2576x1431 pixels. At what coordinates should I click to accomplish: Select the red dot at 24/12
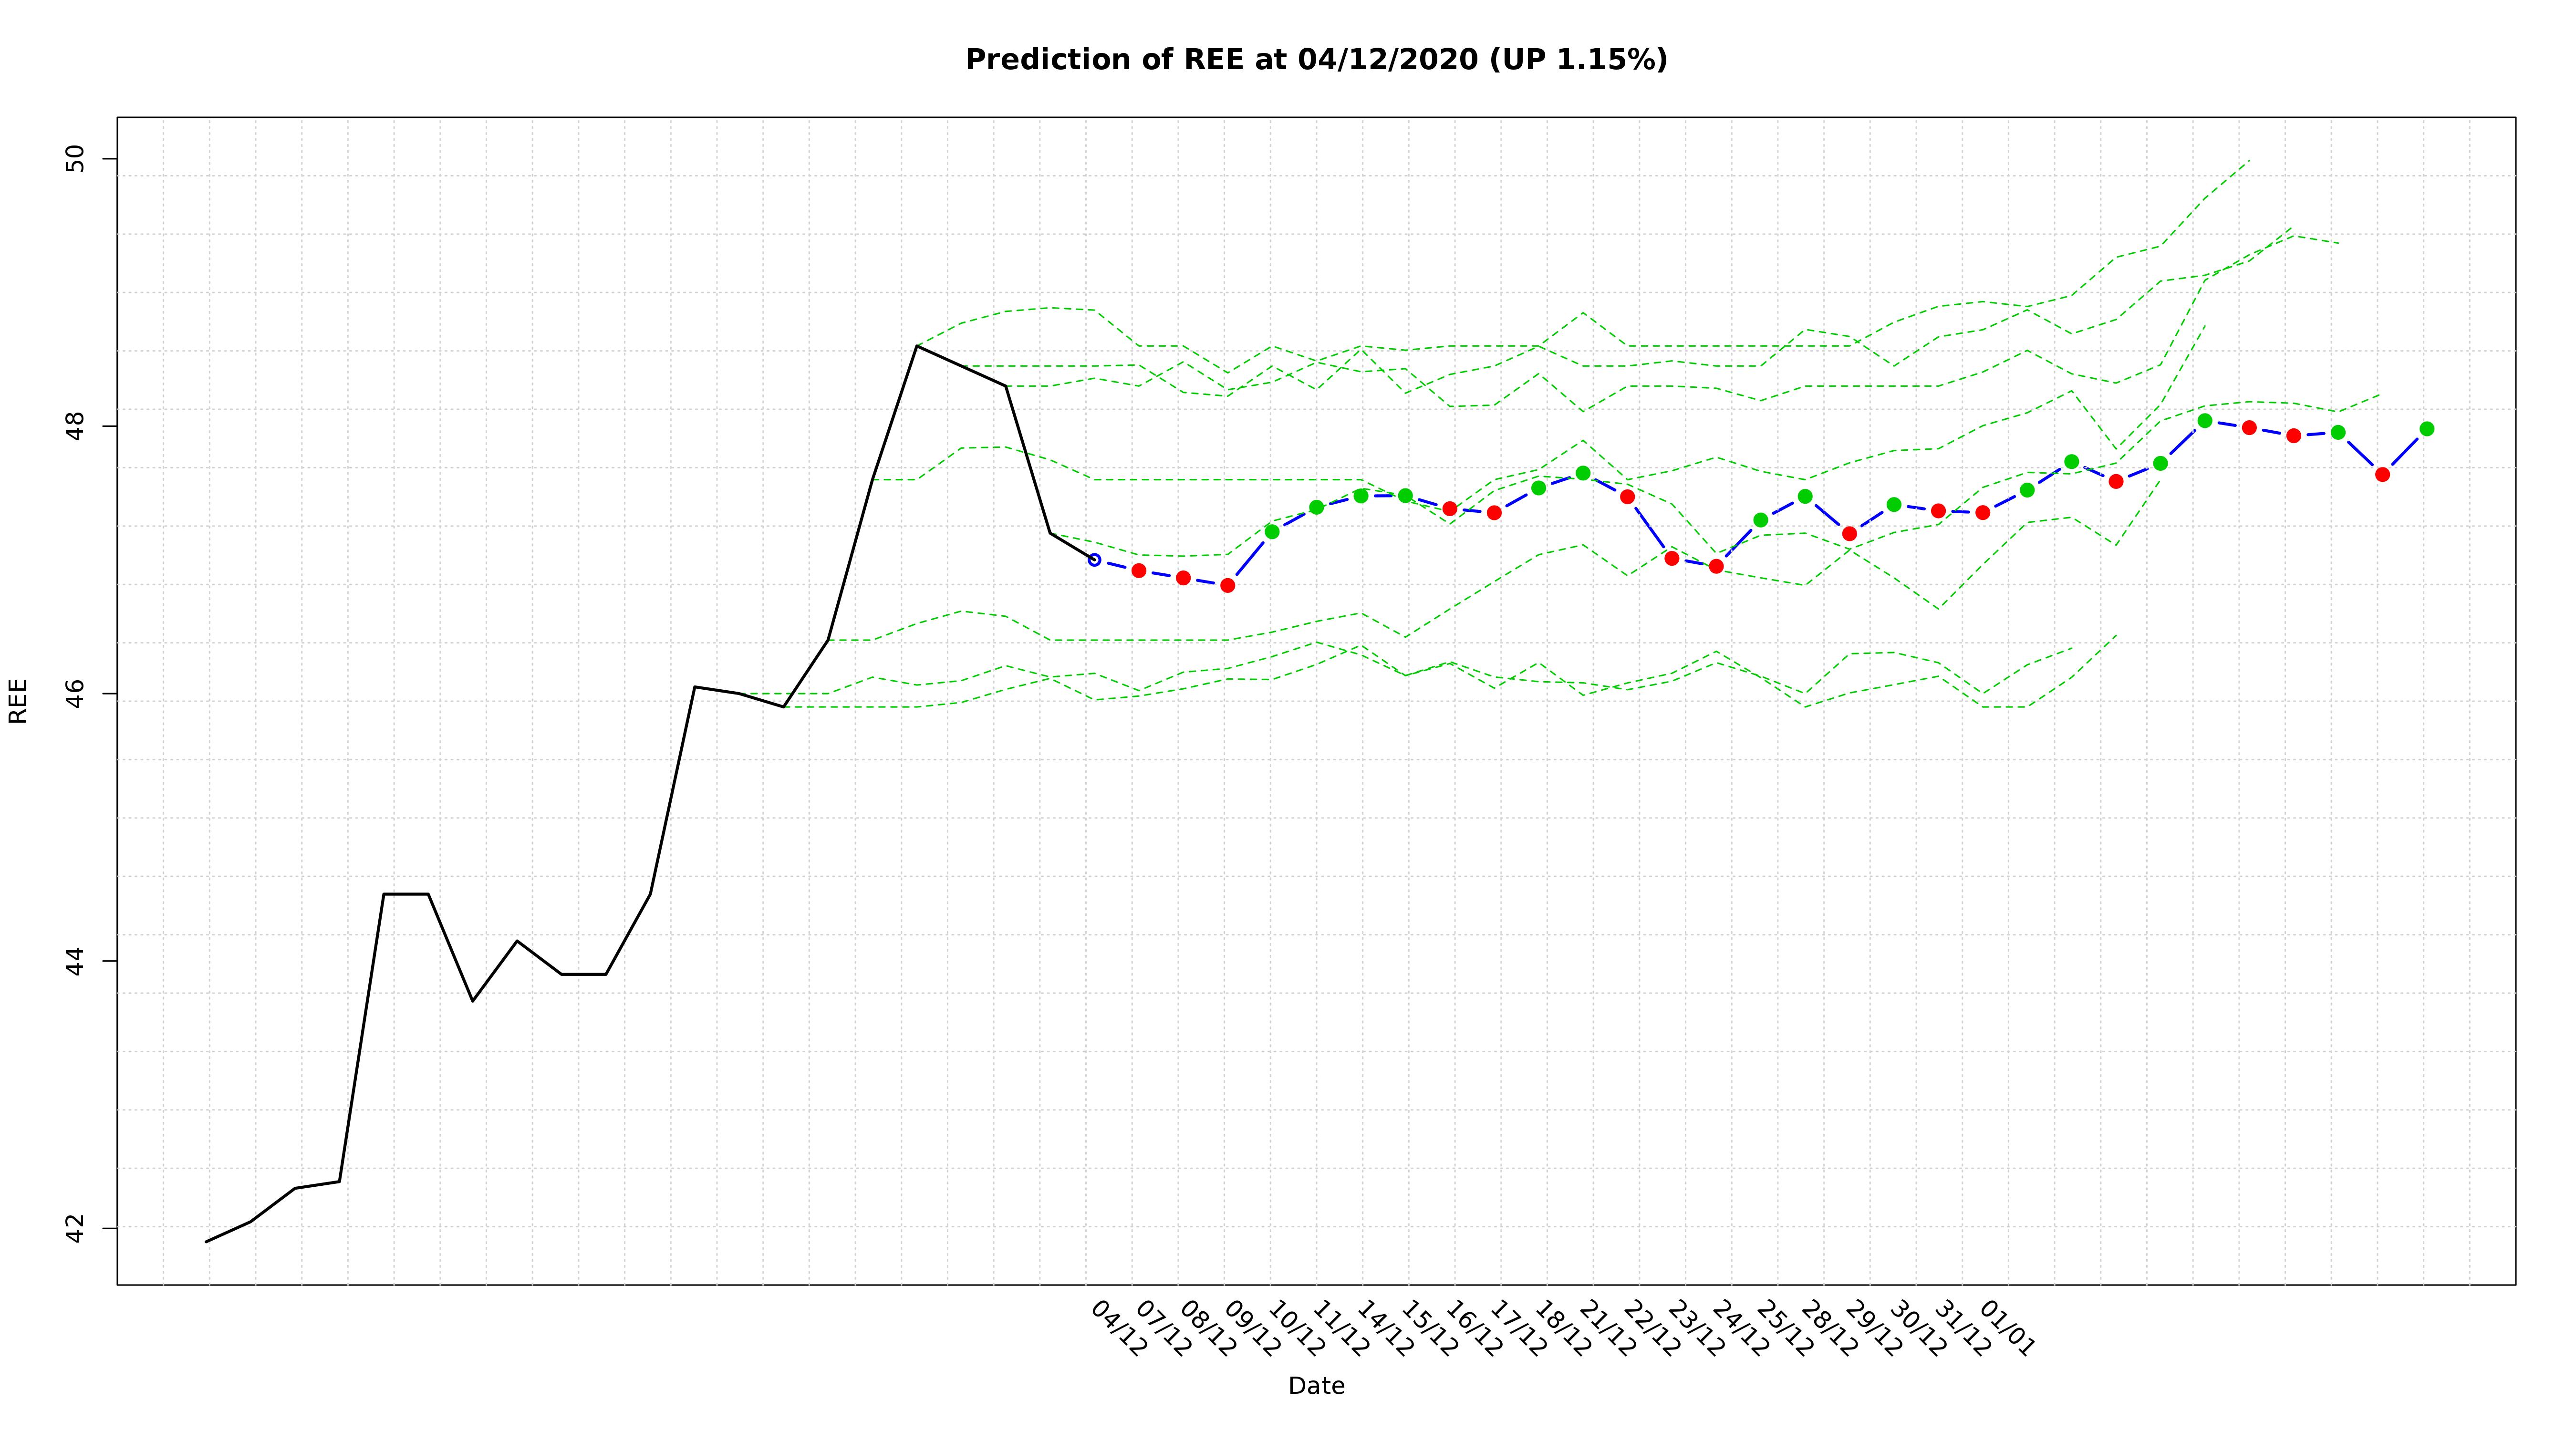coord(1716,566)
